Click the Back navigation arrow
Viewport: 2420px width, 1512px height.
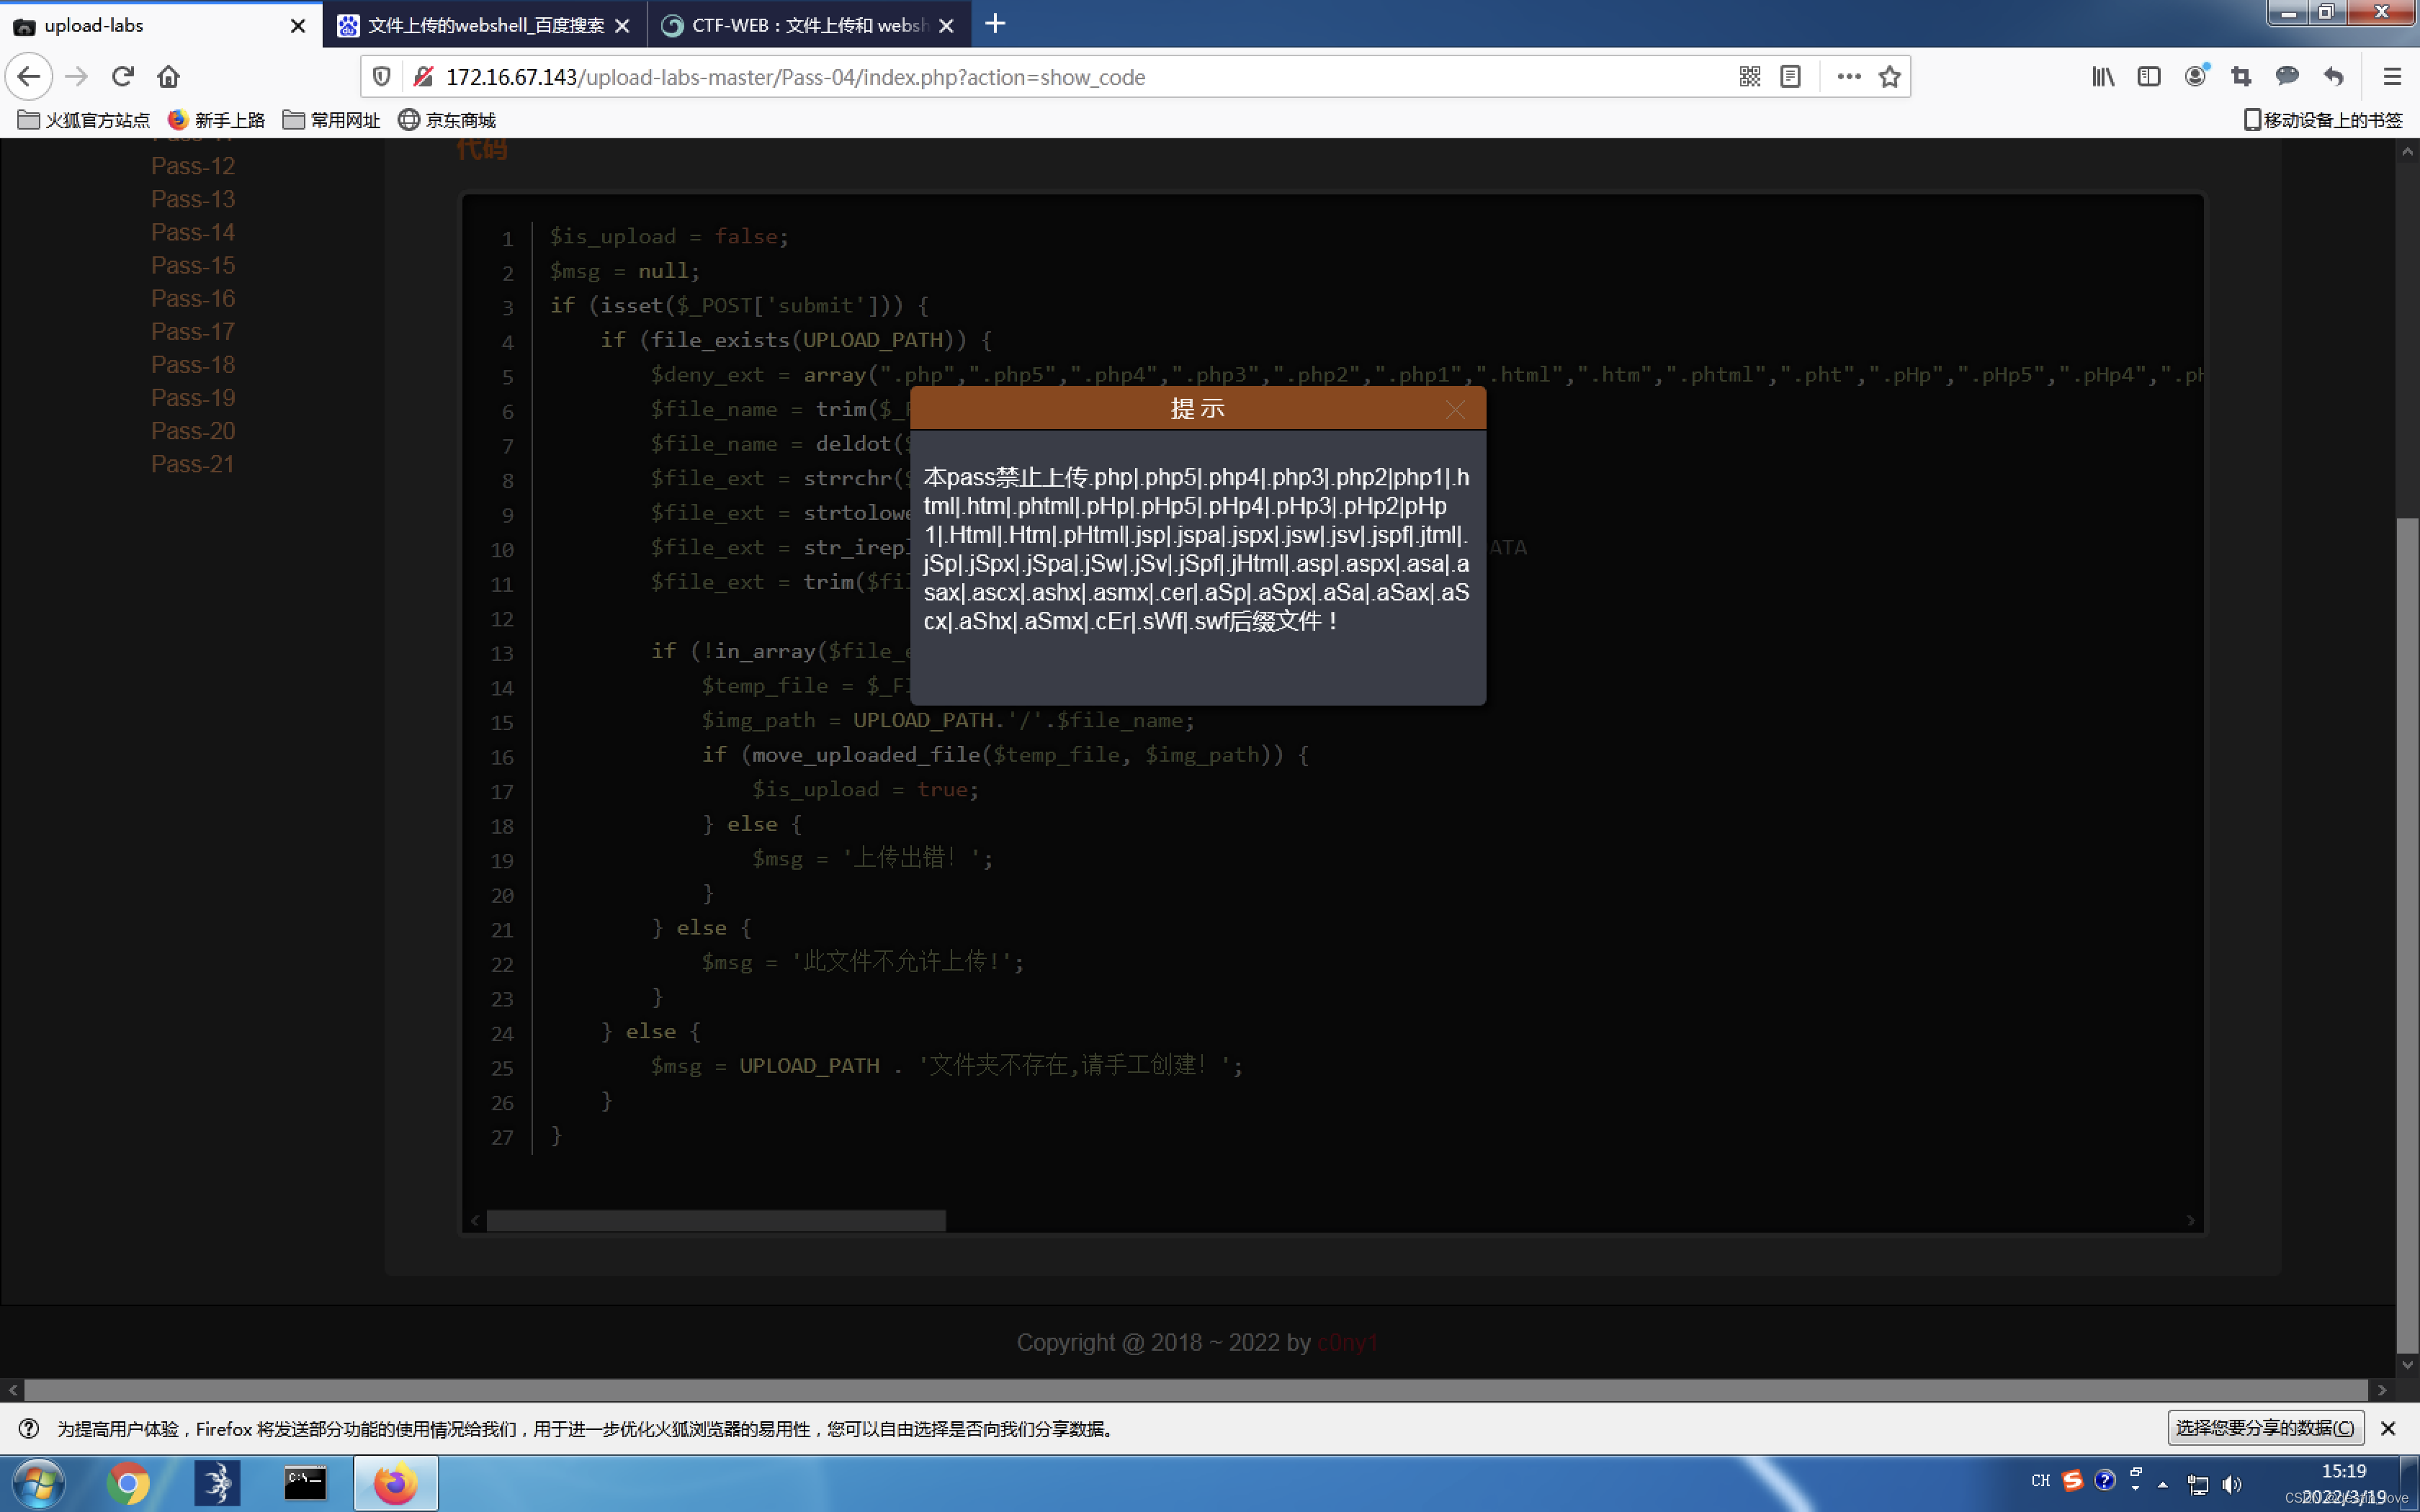pyautogui.click(x=29, y=77)
